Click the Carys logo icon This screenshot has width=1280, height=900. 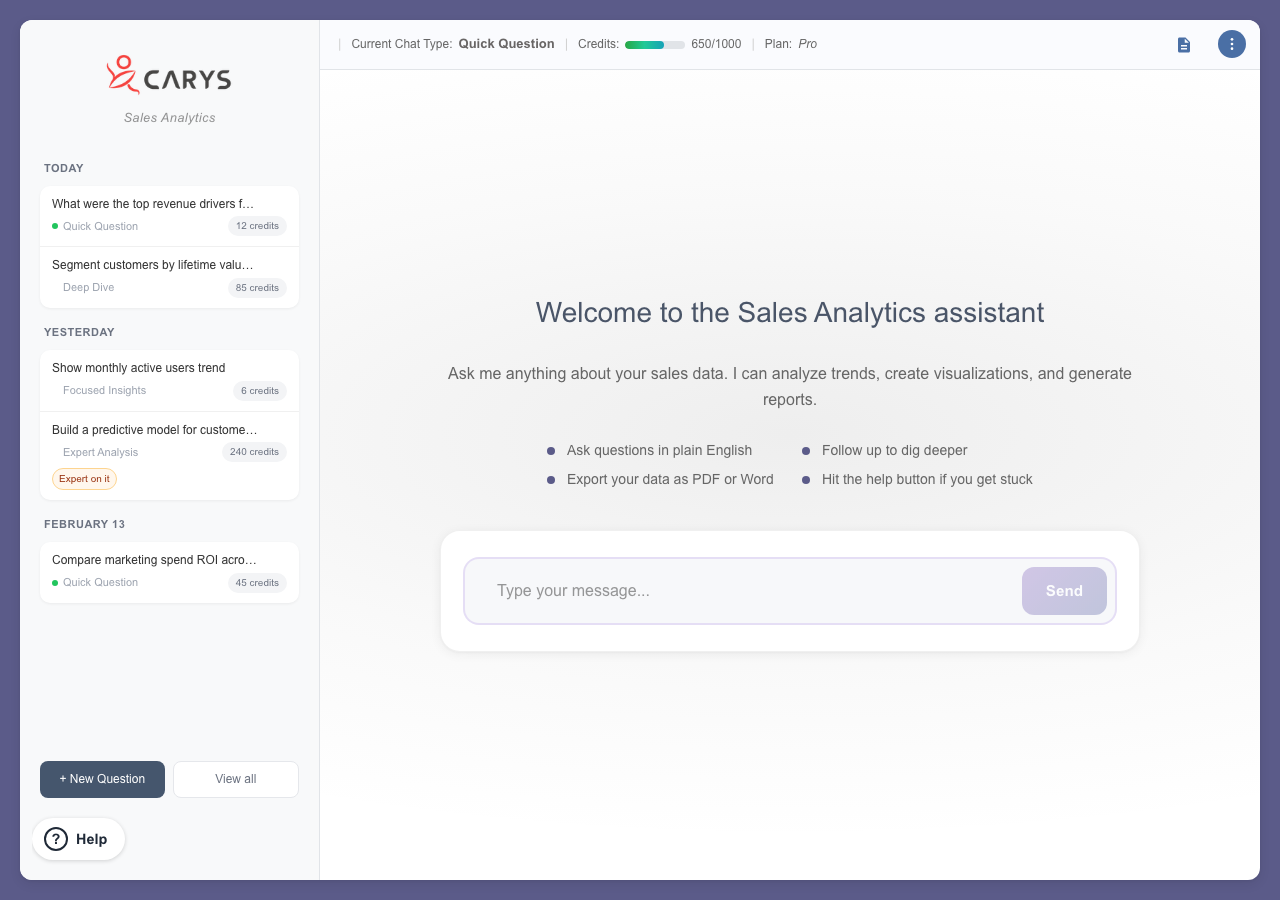123,76
